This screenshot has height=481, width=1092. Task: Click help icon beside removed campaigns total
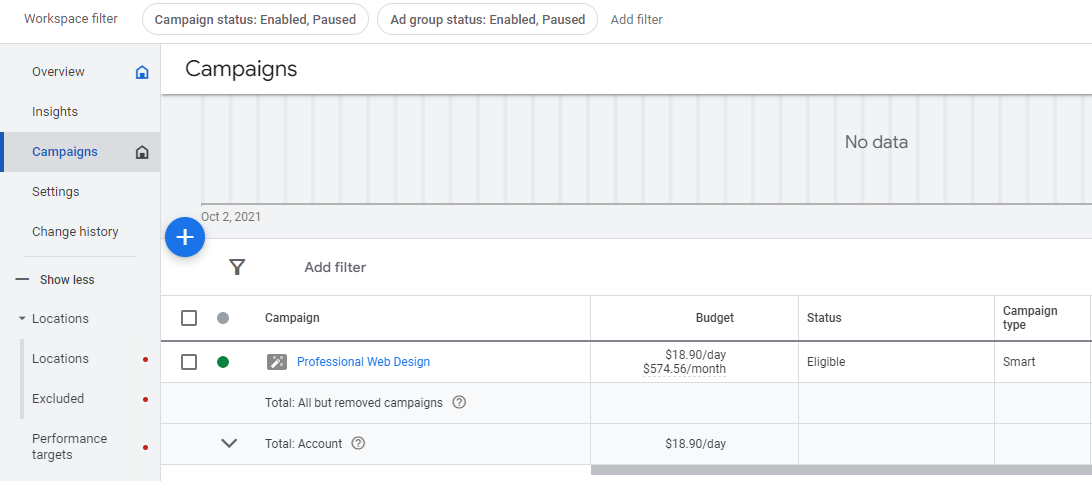459,403
